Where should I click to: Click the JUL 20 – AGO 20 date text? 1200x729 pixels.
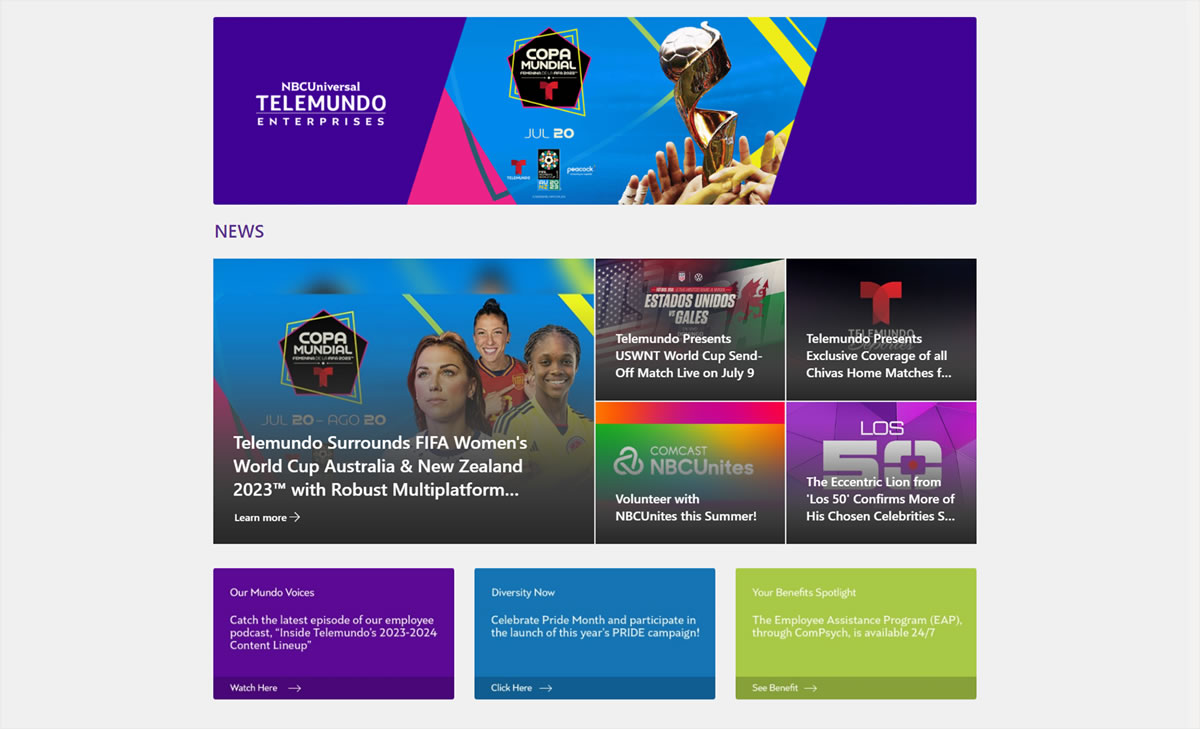[x=323, y=420]
